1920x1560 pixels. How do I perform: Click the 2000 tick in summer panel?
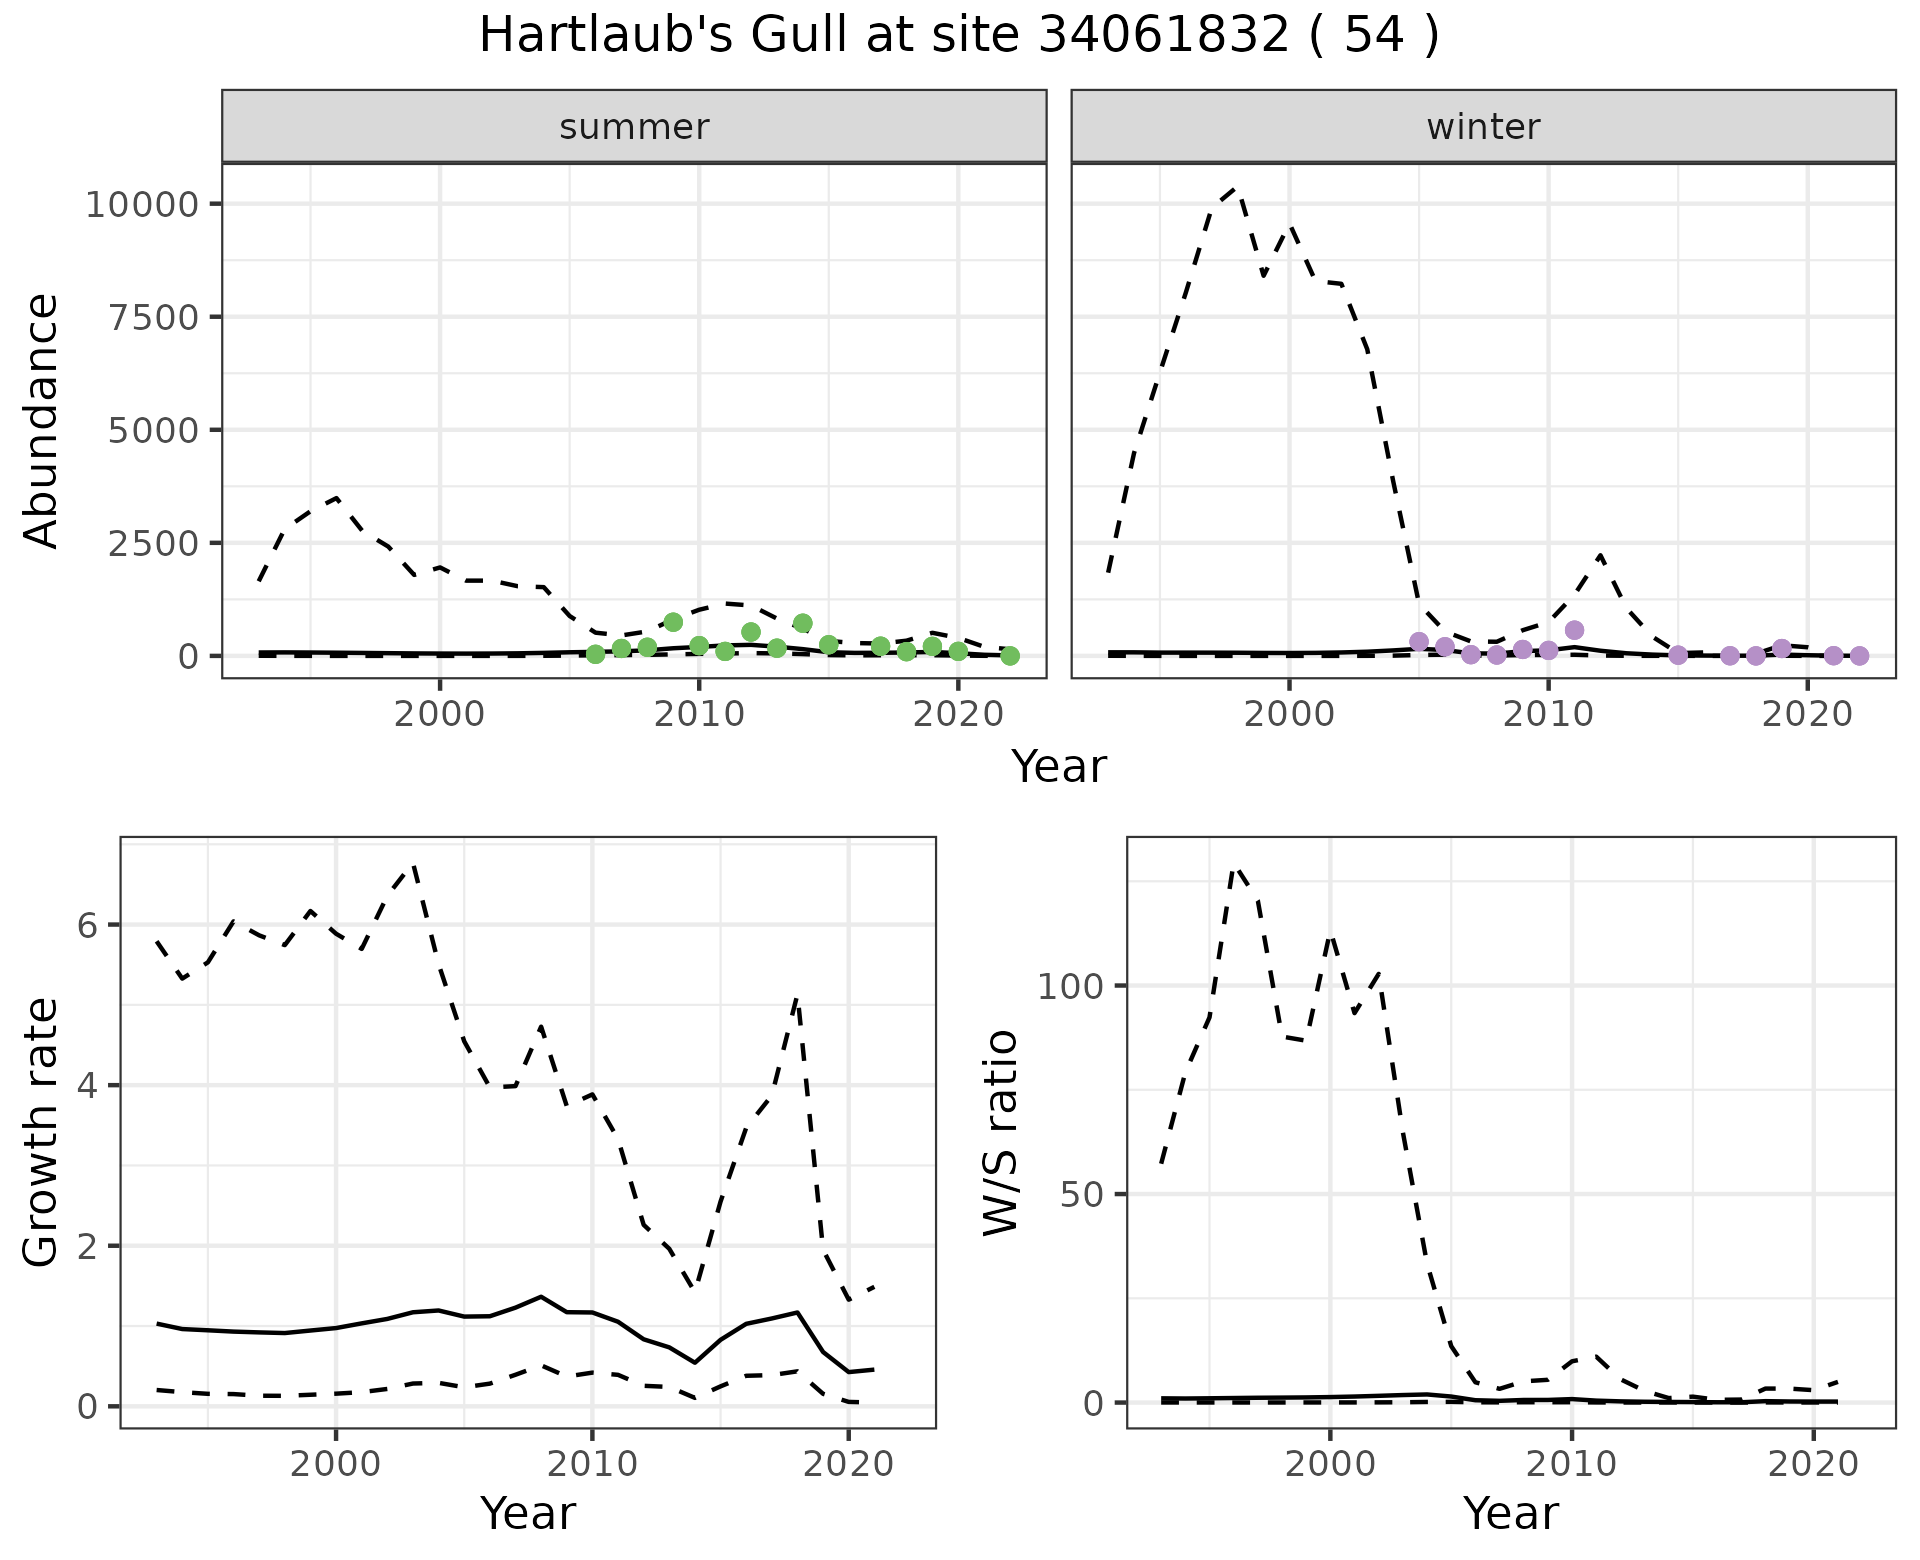(x=439, y=714)
